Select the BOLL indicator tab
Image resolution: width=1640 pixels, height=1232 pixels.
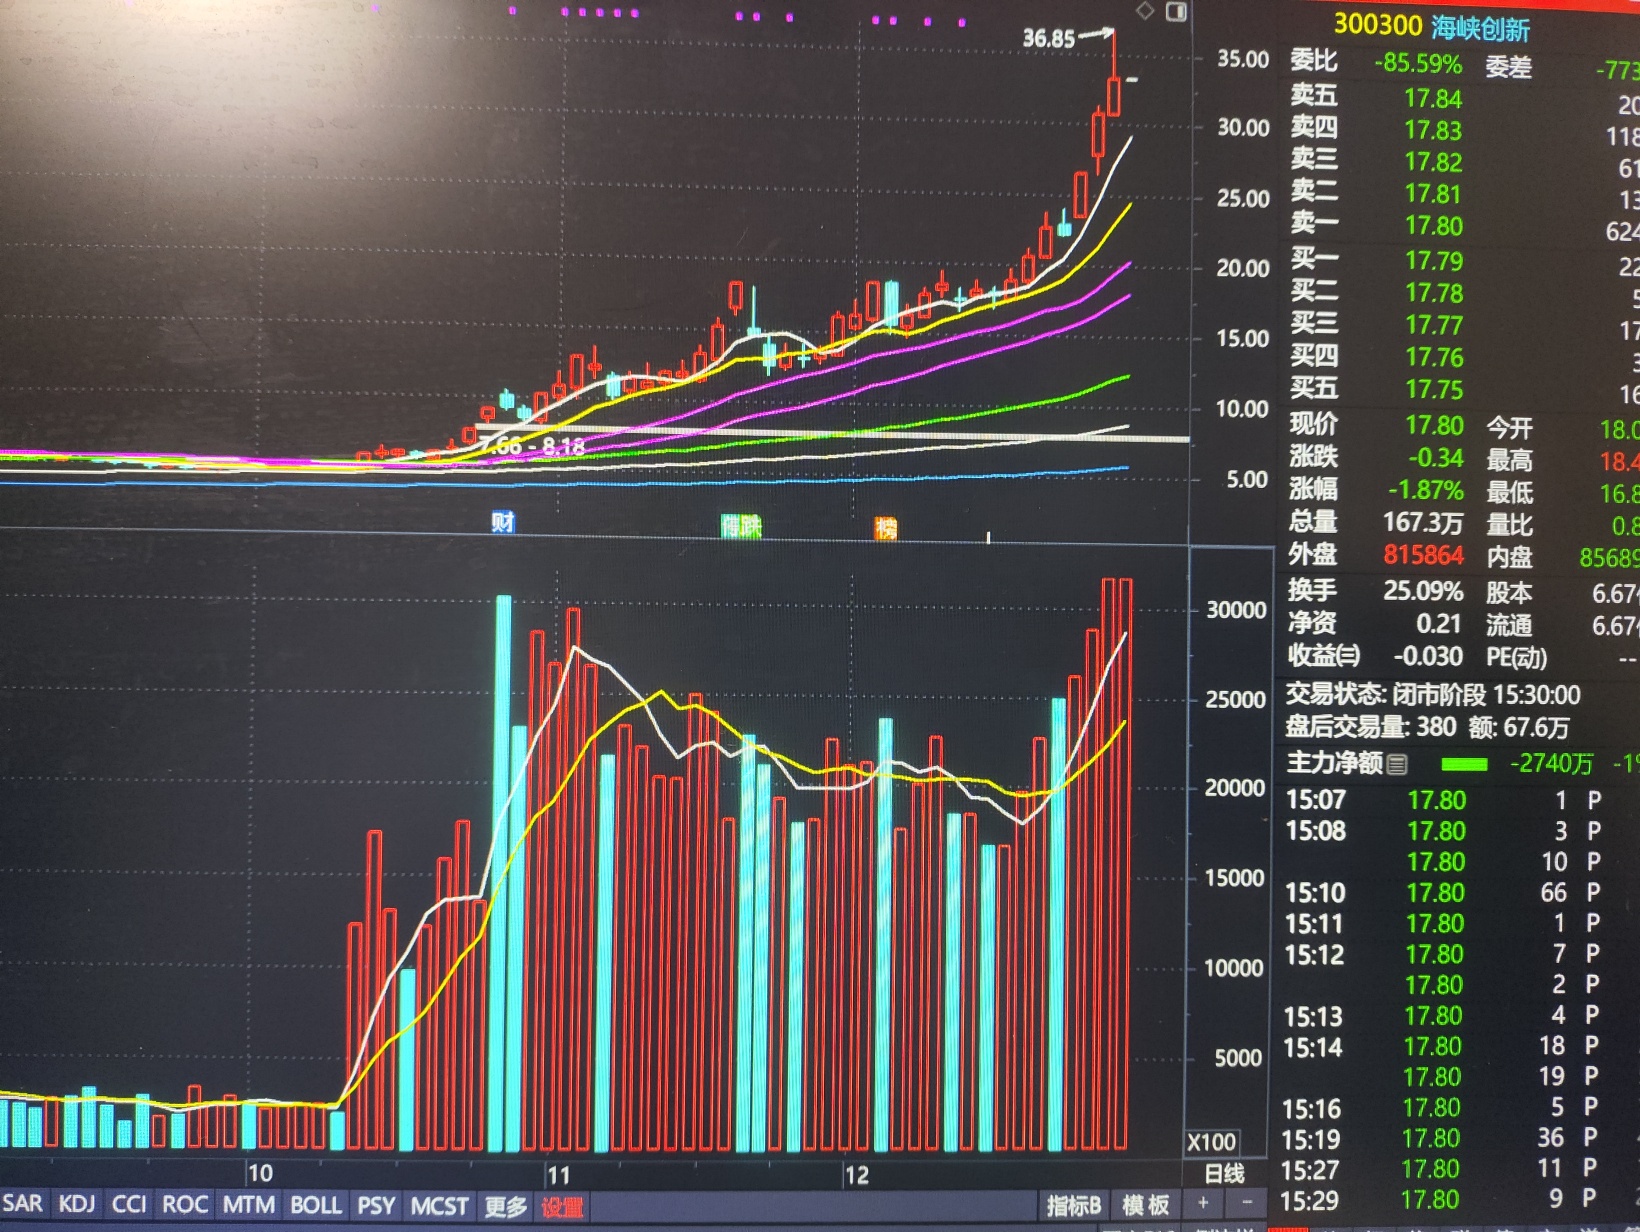click(316, 1205)
